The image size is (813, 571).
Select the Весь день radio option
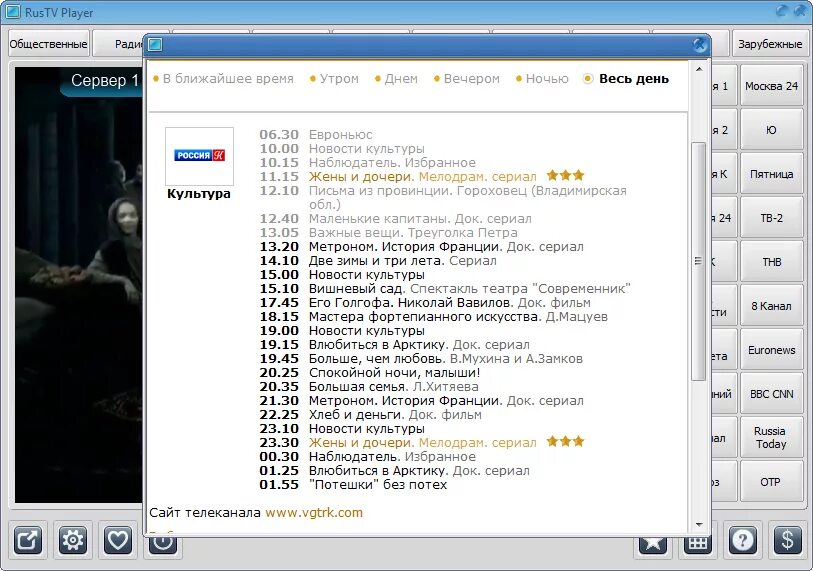pos(626,79)
